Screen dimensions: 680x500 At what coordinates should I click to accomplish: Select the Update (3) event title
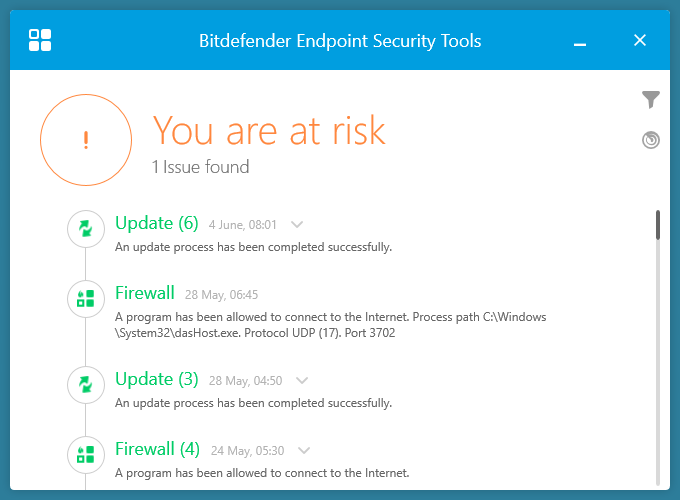point(157,379)
